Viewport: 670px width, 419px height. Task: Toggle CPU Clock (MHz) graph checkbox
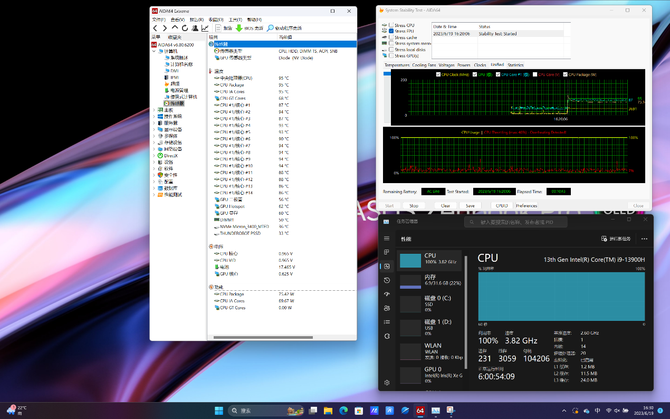(x=438, y=74)
